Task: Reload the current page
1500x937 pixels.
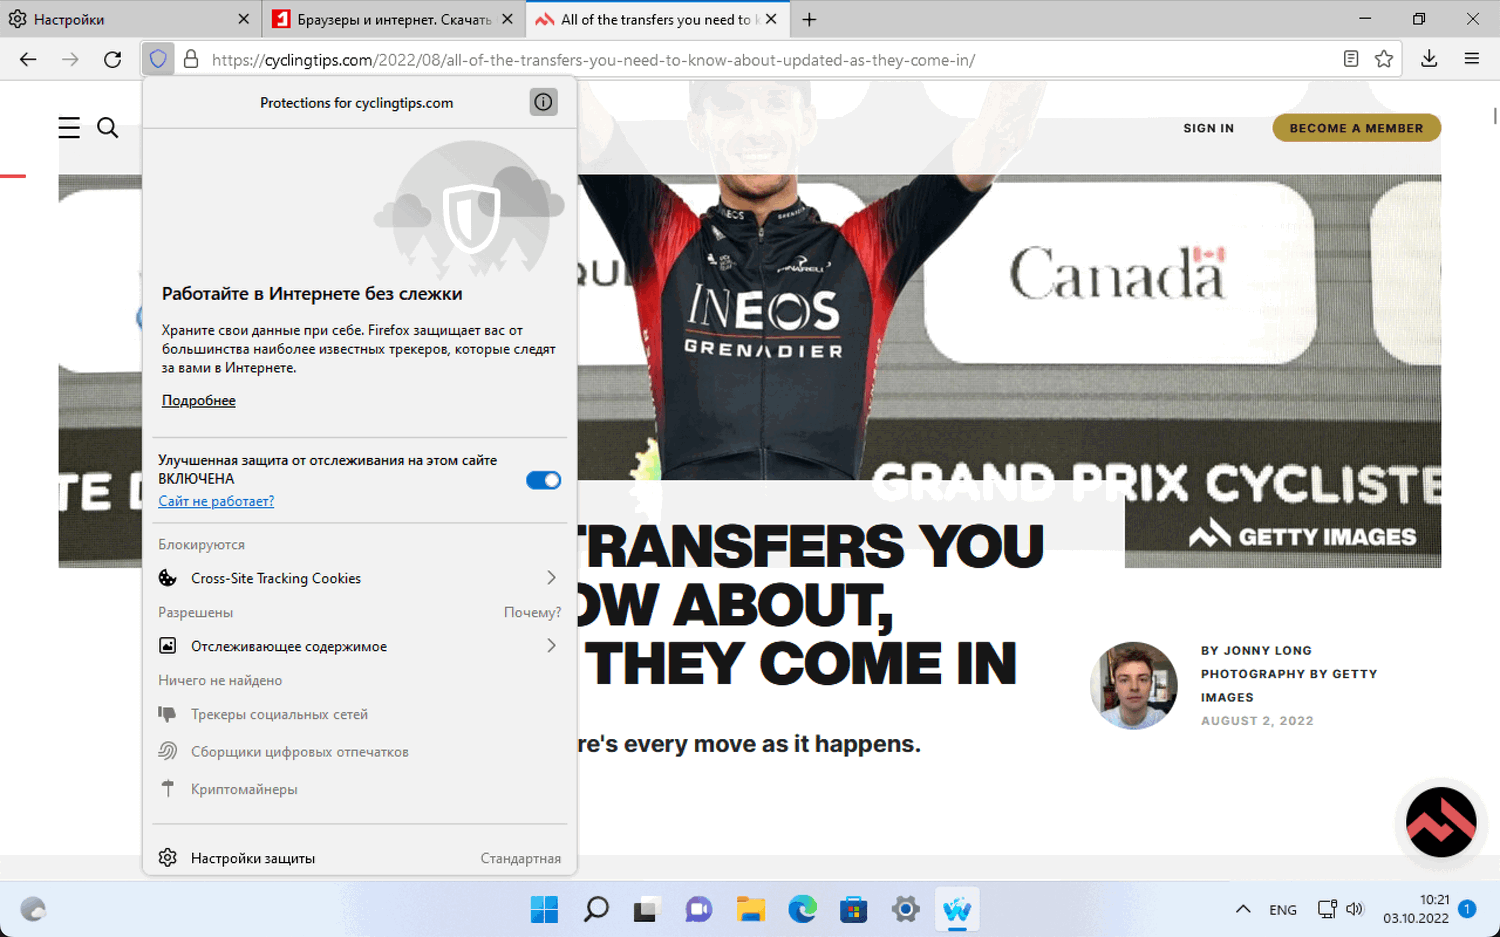Action: coord(112,60)
